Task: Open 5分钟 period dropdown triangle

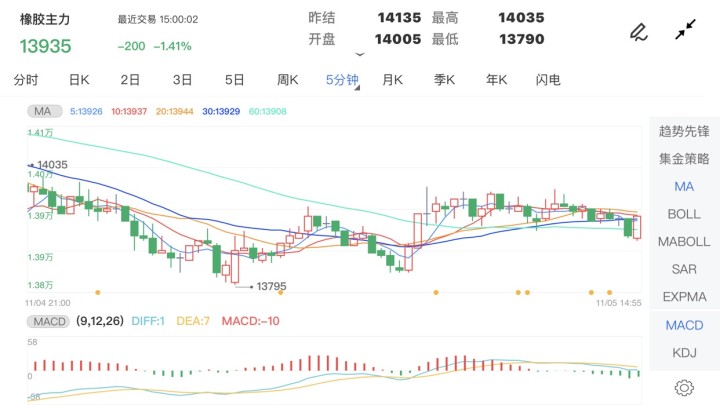Action: (x=357, y=87)
